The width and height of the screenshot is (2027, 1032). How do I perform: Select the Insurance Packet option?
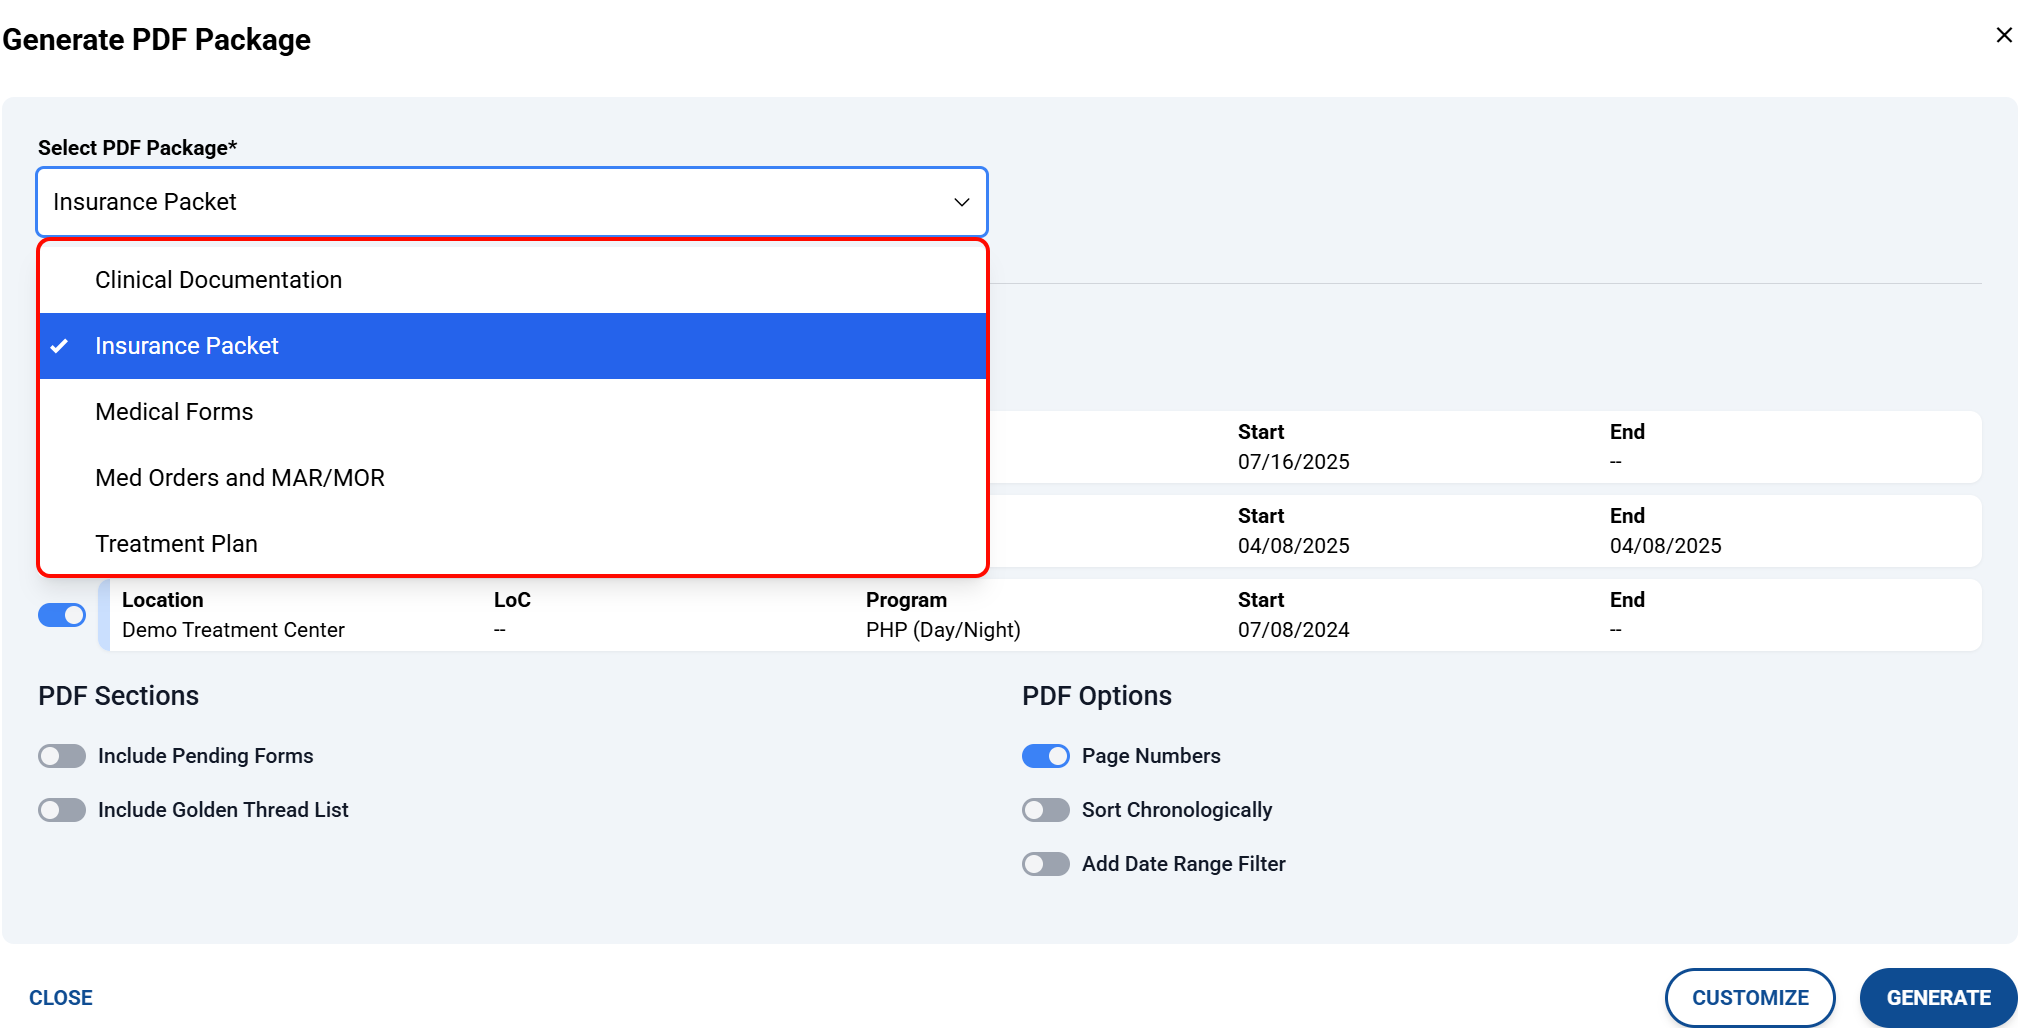(x=187, y=346)
